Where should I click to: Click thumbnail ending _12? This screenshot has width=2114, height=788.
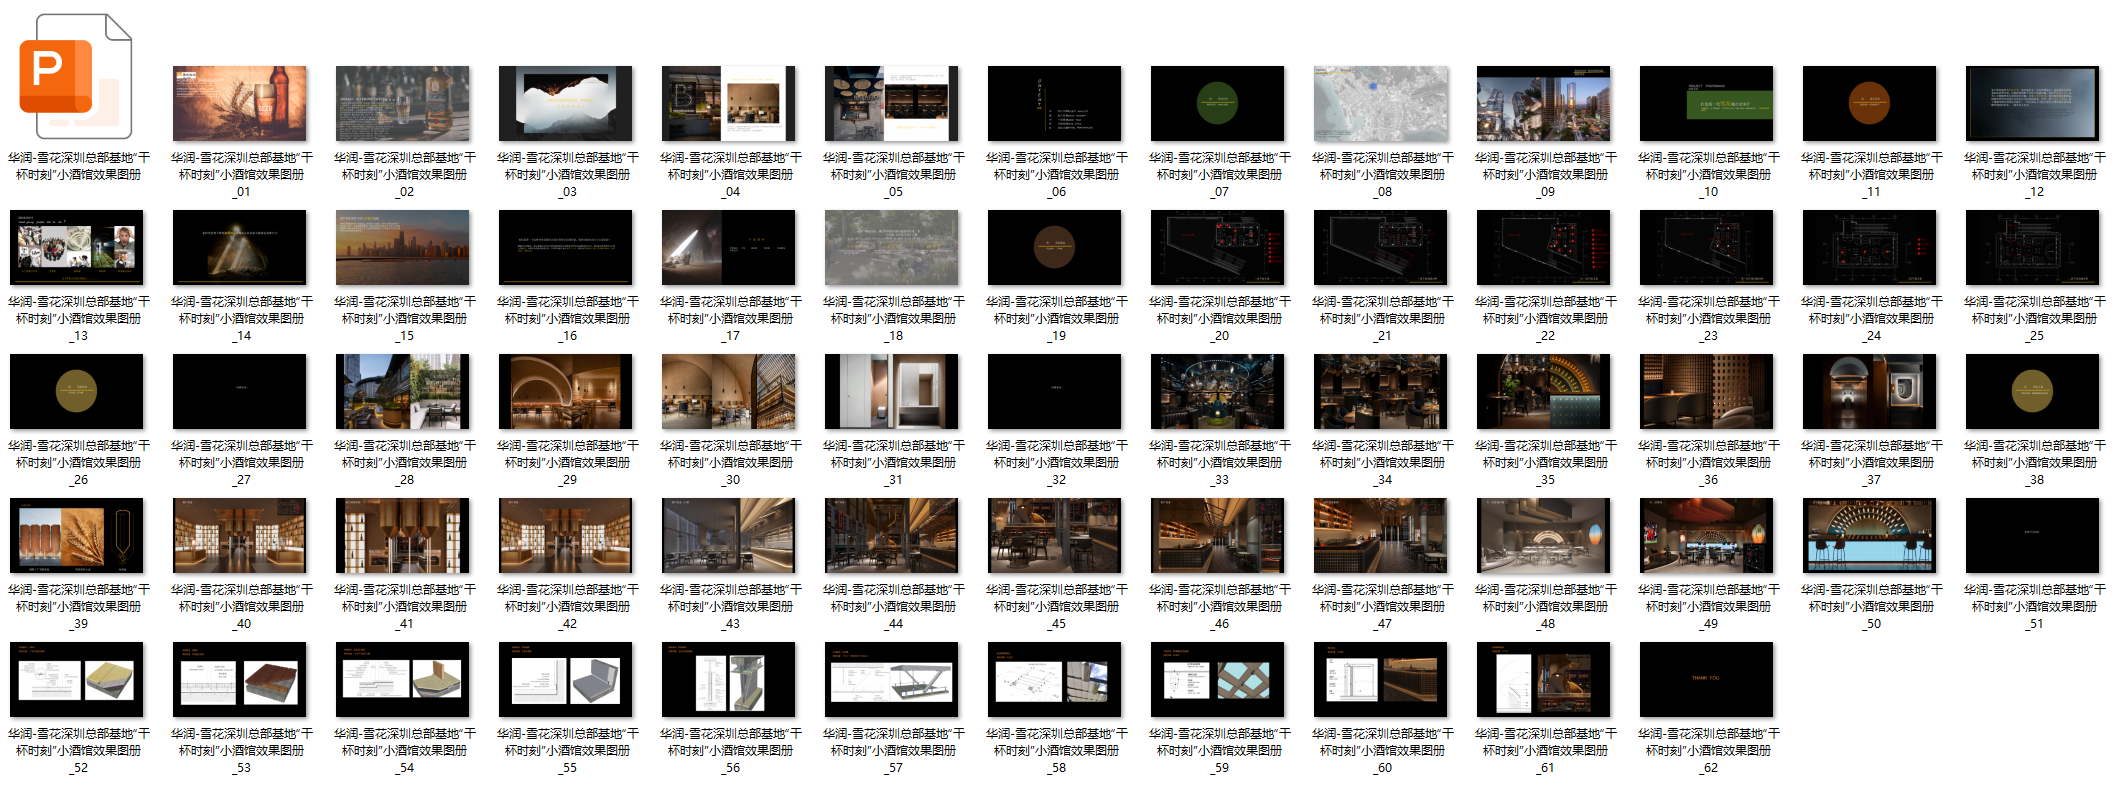coord(2033,104)
